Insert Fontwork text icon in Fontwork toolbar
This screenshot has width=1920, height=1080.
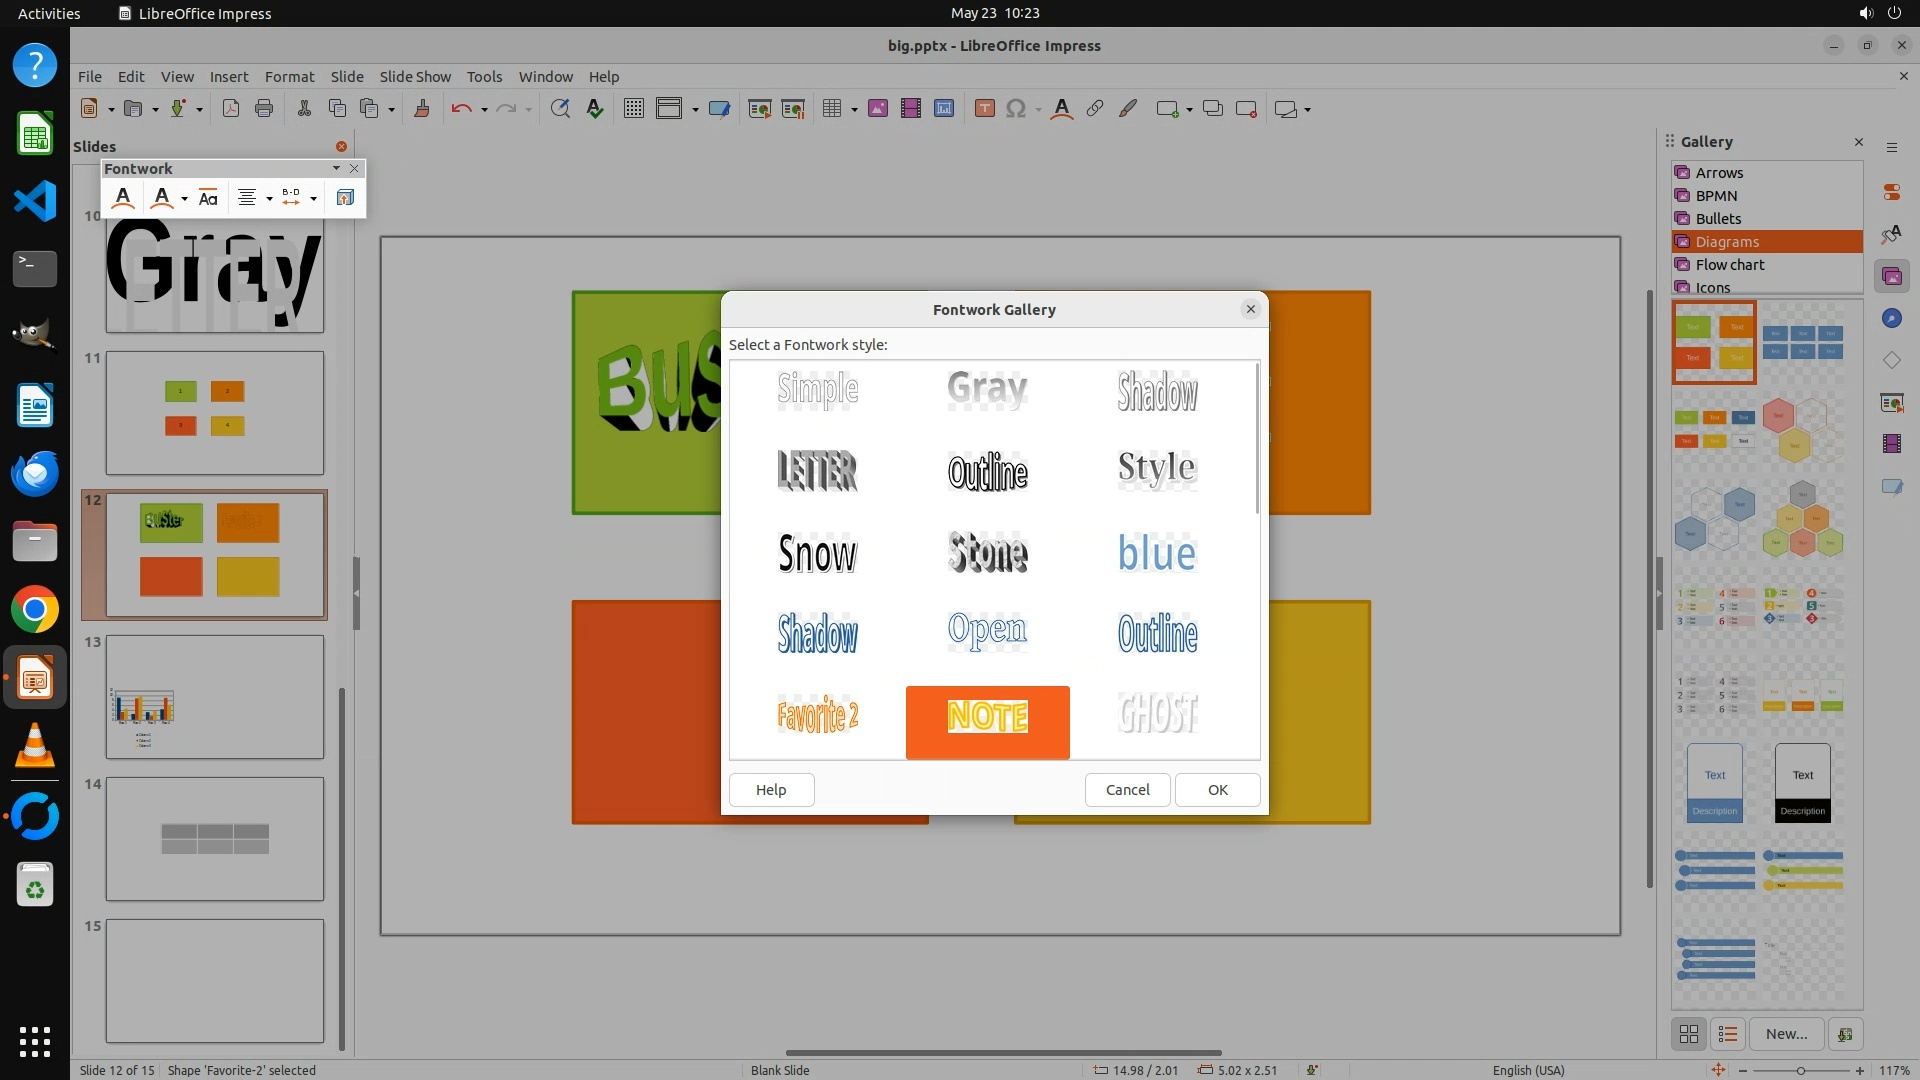[x=123, y=198]
